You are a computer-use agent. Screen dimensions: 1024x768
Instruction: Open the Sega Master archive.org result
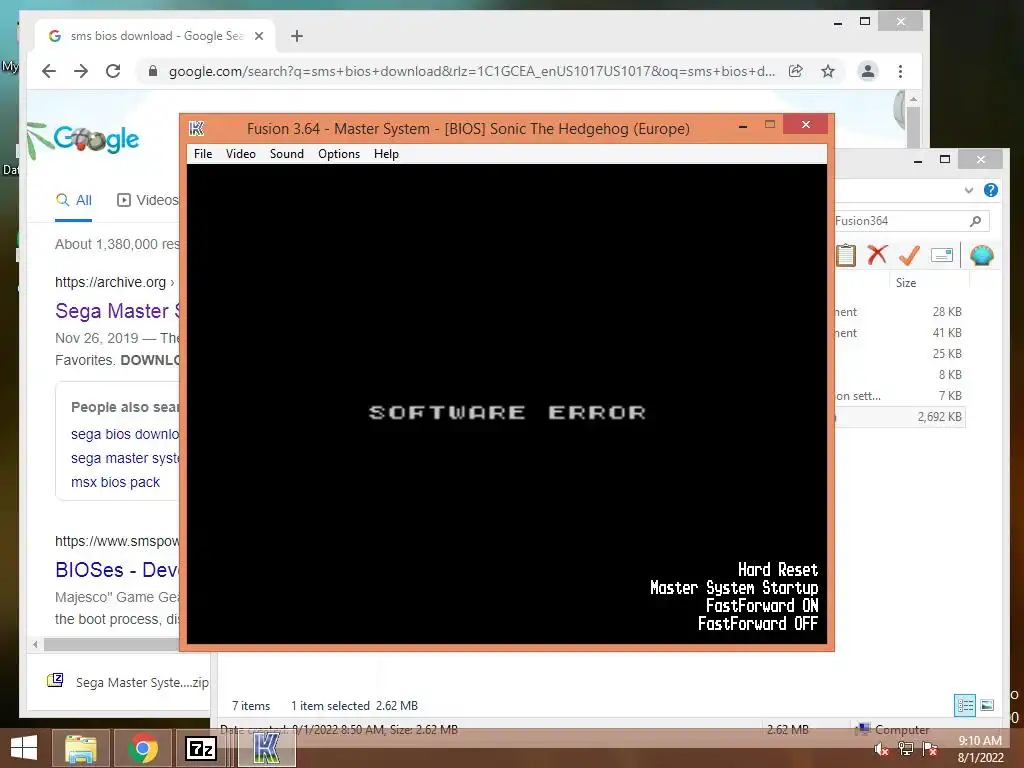(116, 311)
